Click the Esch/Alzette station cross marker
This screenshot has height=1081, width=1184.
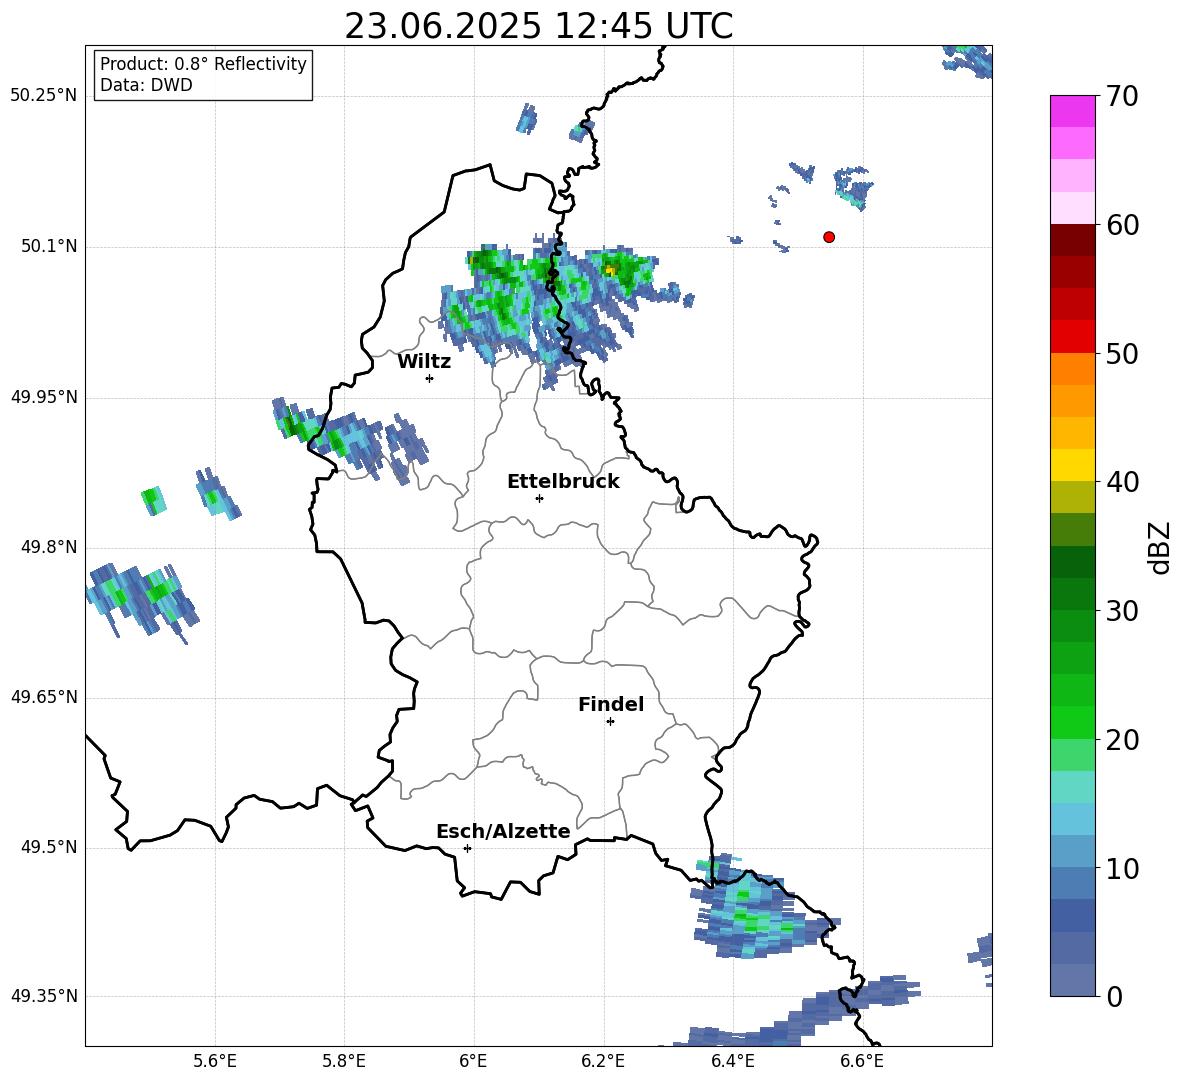tap(467, 848)
